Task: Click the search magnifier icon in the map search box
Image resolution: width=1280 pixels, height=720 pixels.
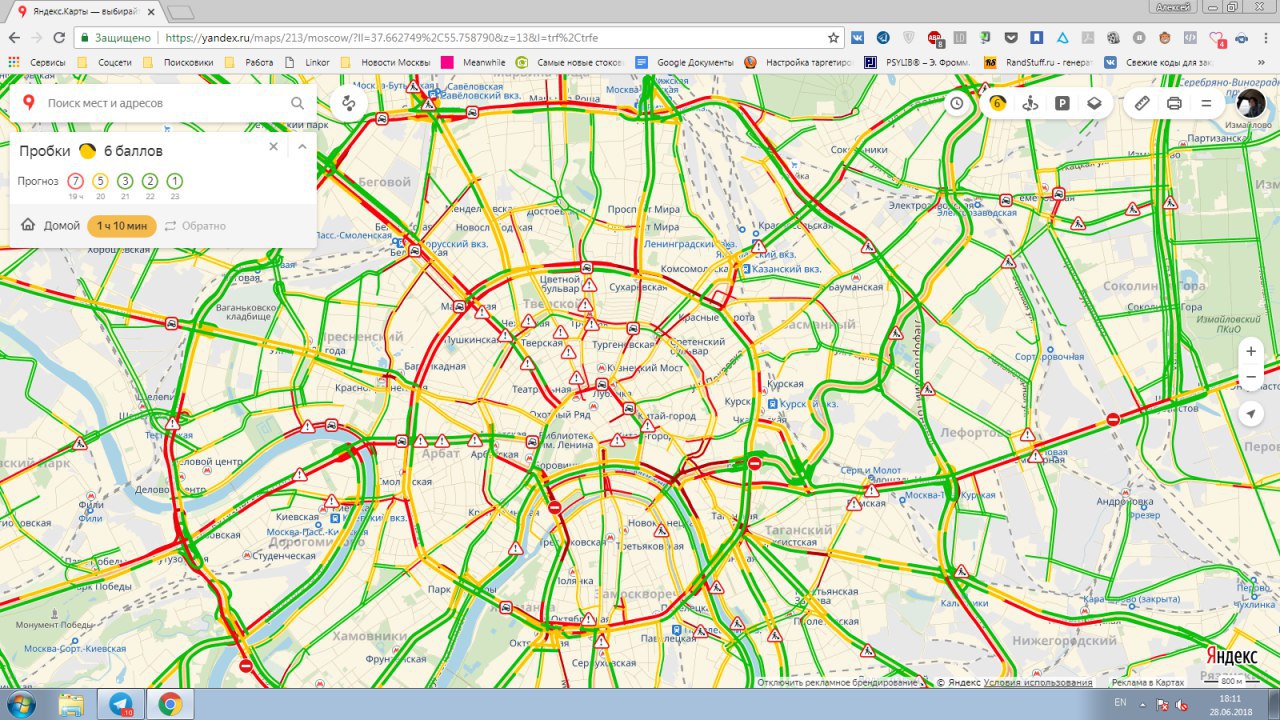Action: coord(297,103)
